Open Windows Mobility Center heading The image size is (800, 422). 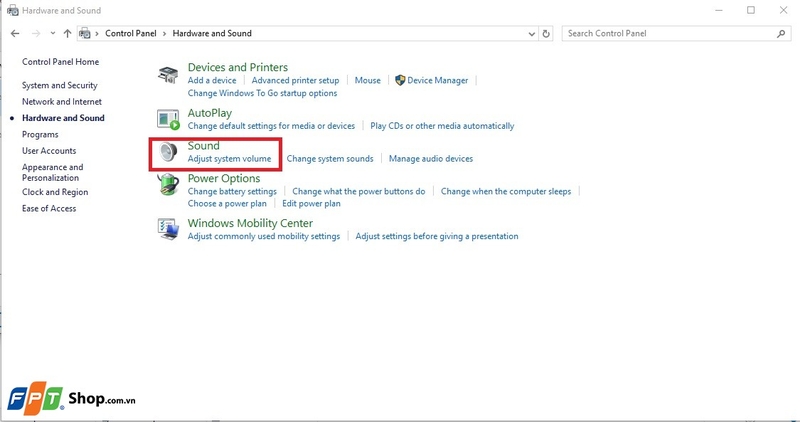pos(250,223)
